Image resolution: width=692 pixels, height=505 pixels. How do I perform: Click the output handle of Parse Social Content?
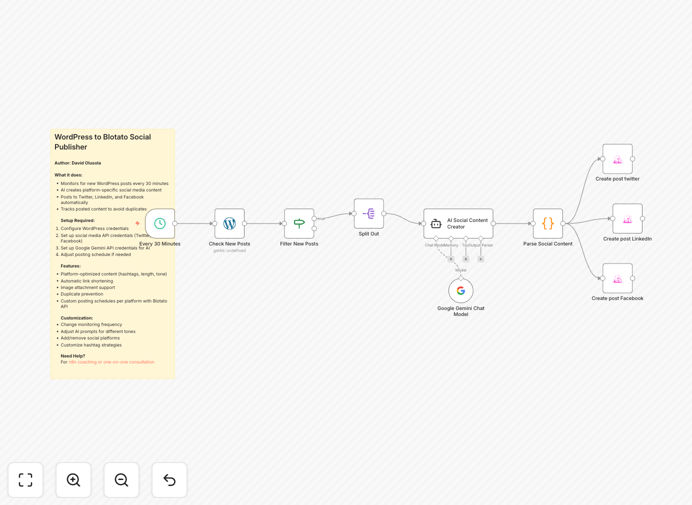(x=563, y=223)
